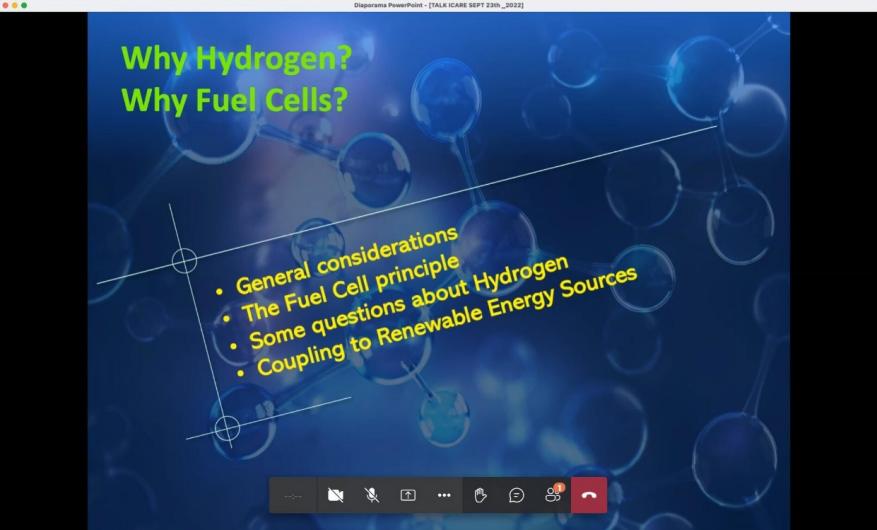This screenshot has height=530, width=877.
Task: Unmute the microphone in the call toolbar
Action: point(372,495)
